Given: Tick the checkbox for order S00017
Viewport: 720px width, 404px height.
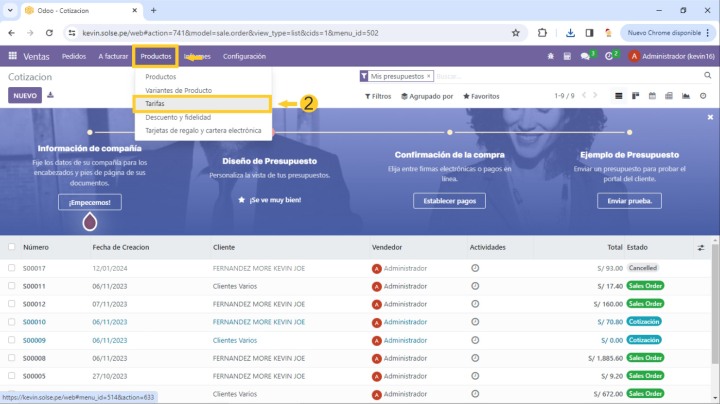Looking at the screenshot, I should [x=12, y=268].
